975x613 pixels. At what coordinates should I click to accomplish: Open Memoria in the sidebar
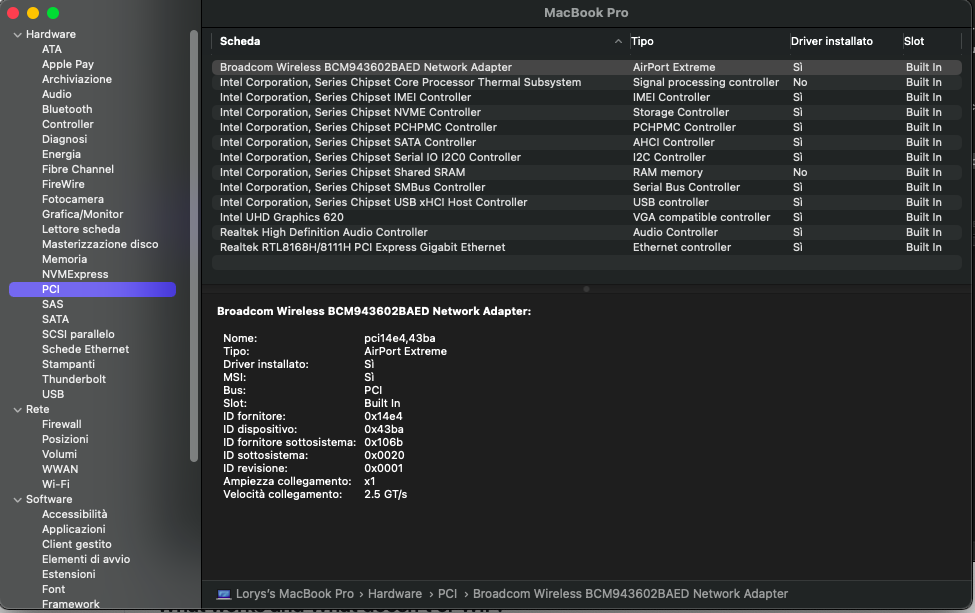[x=64, y=259]
